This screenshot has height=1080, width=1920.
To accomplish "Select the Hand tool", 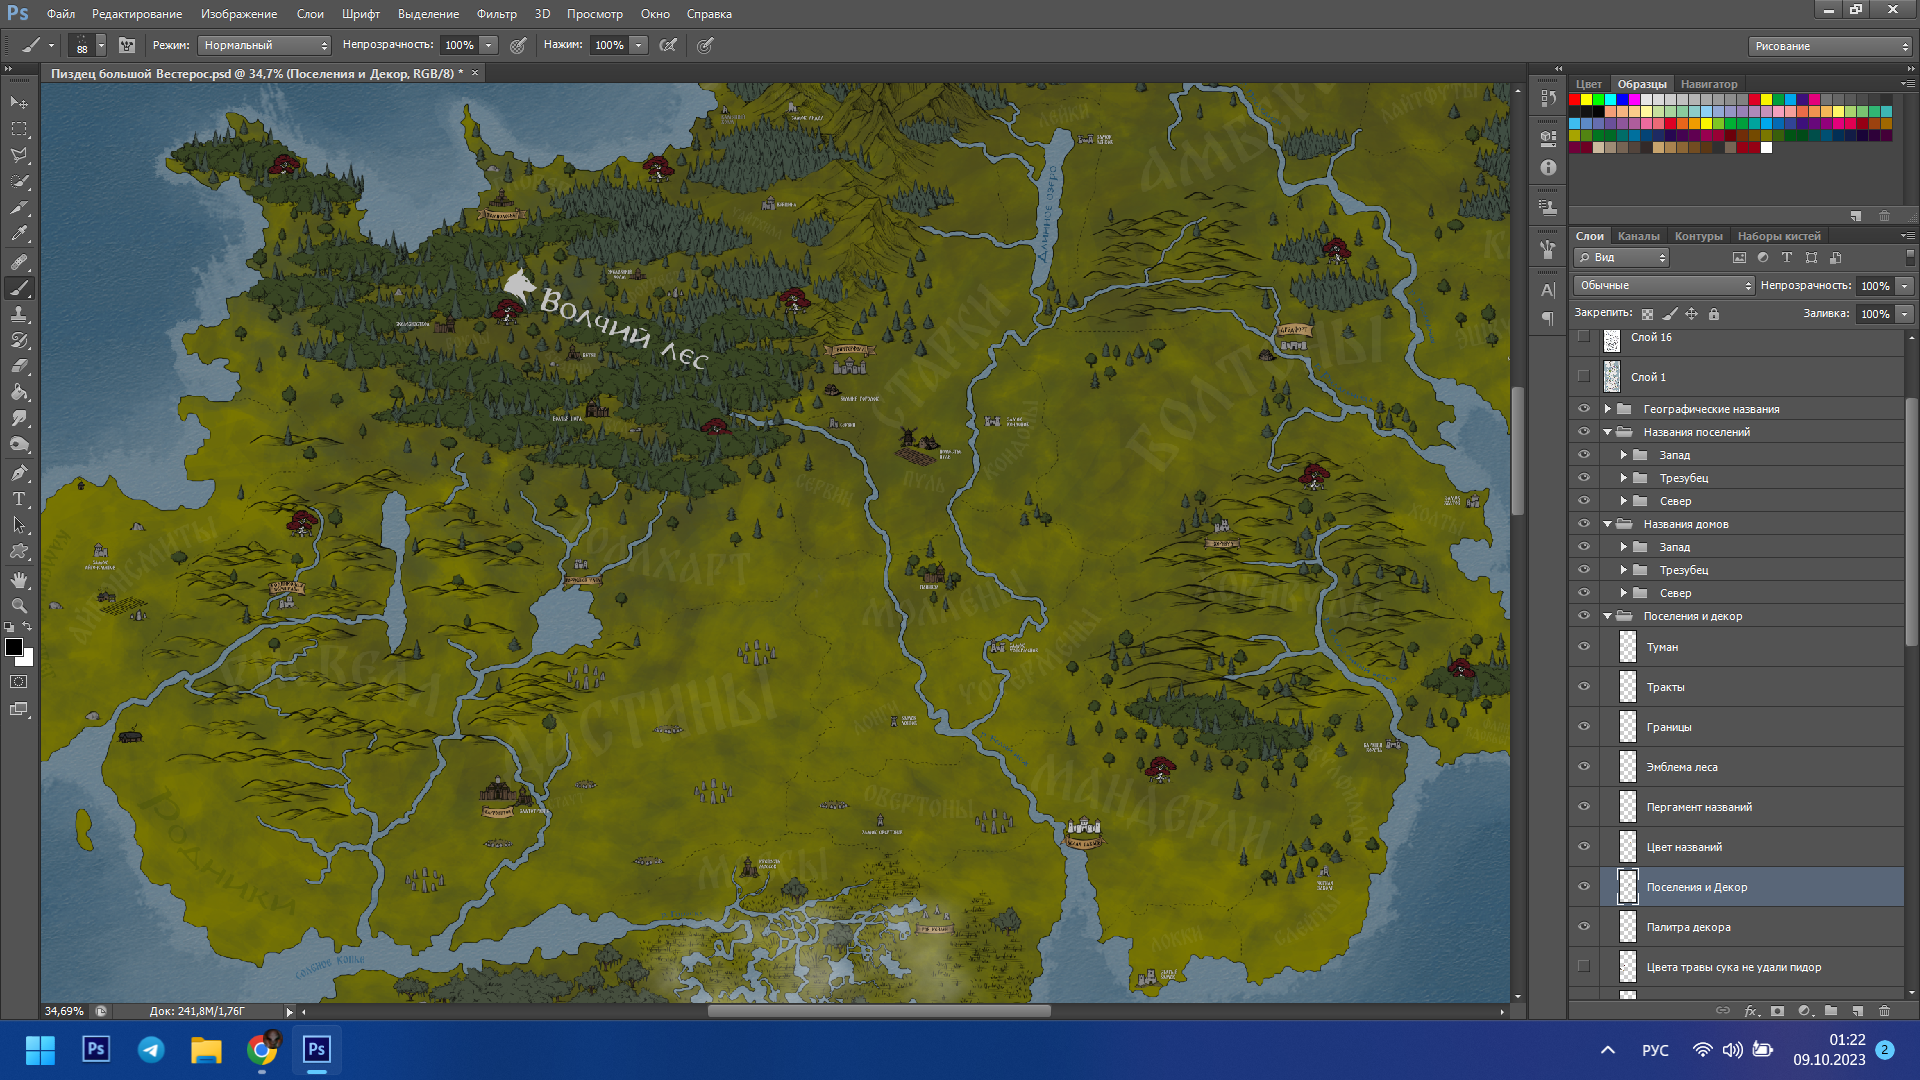I will pyautogui.click(x=19, y=580).
